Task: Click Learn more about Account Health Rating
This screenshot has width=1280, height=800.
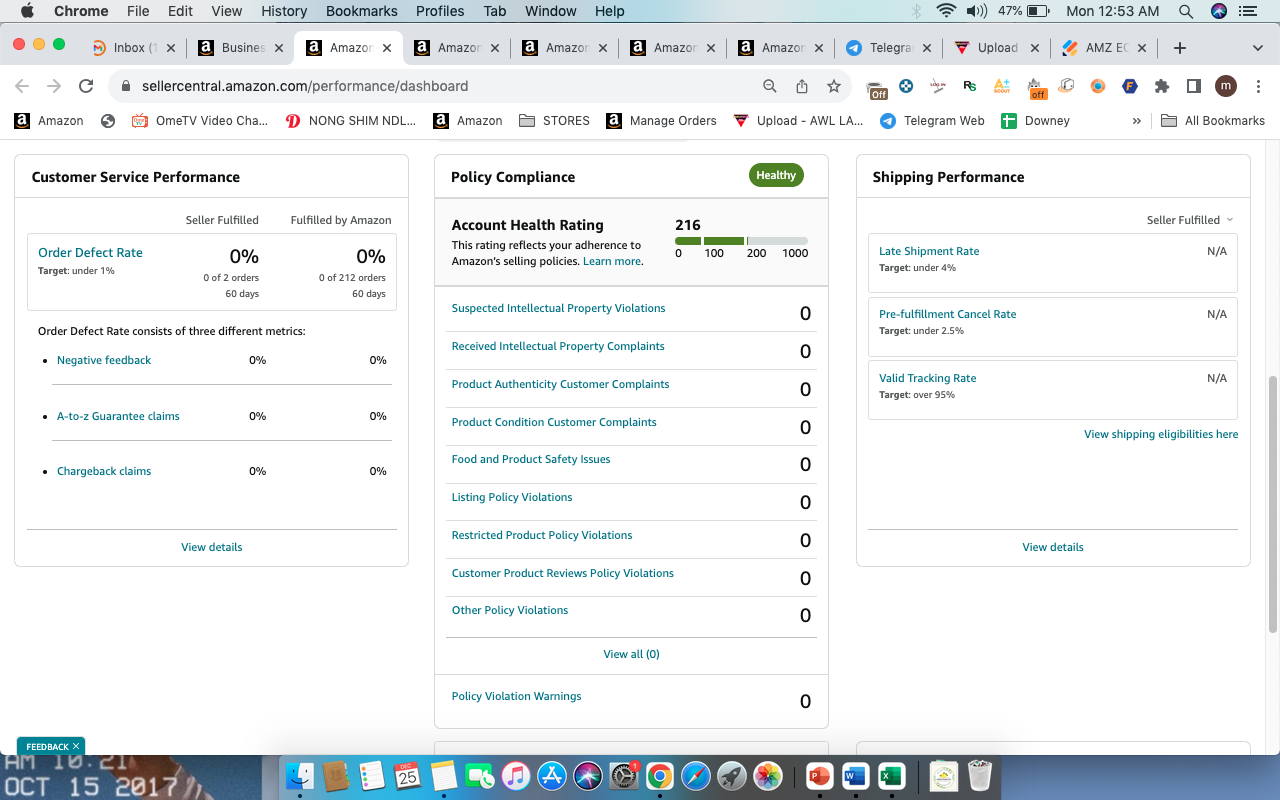Action: 612,261
